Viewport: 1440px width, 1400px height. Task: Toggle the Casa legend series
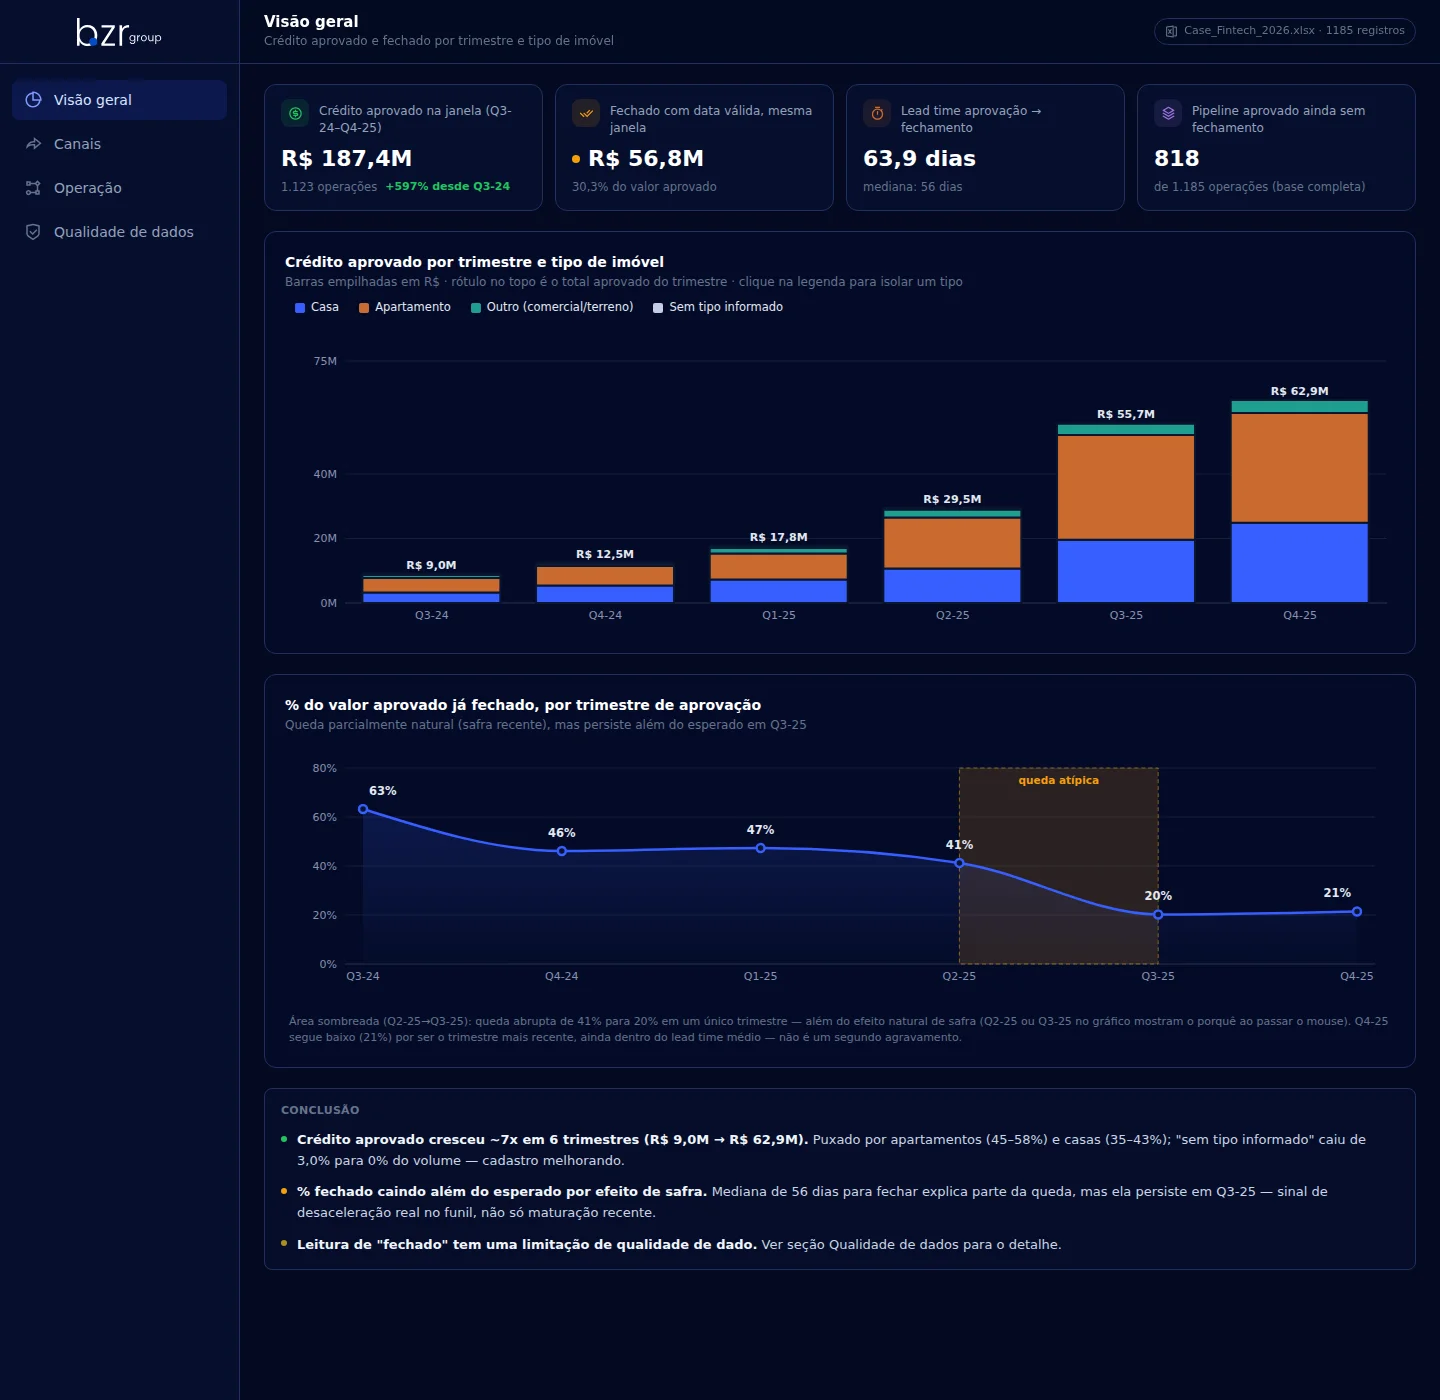[x=317, y=307]
